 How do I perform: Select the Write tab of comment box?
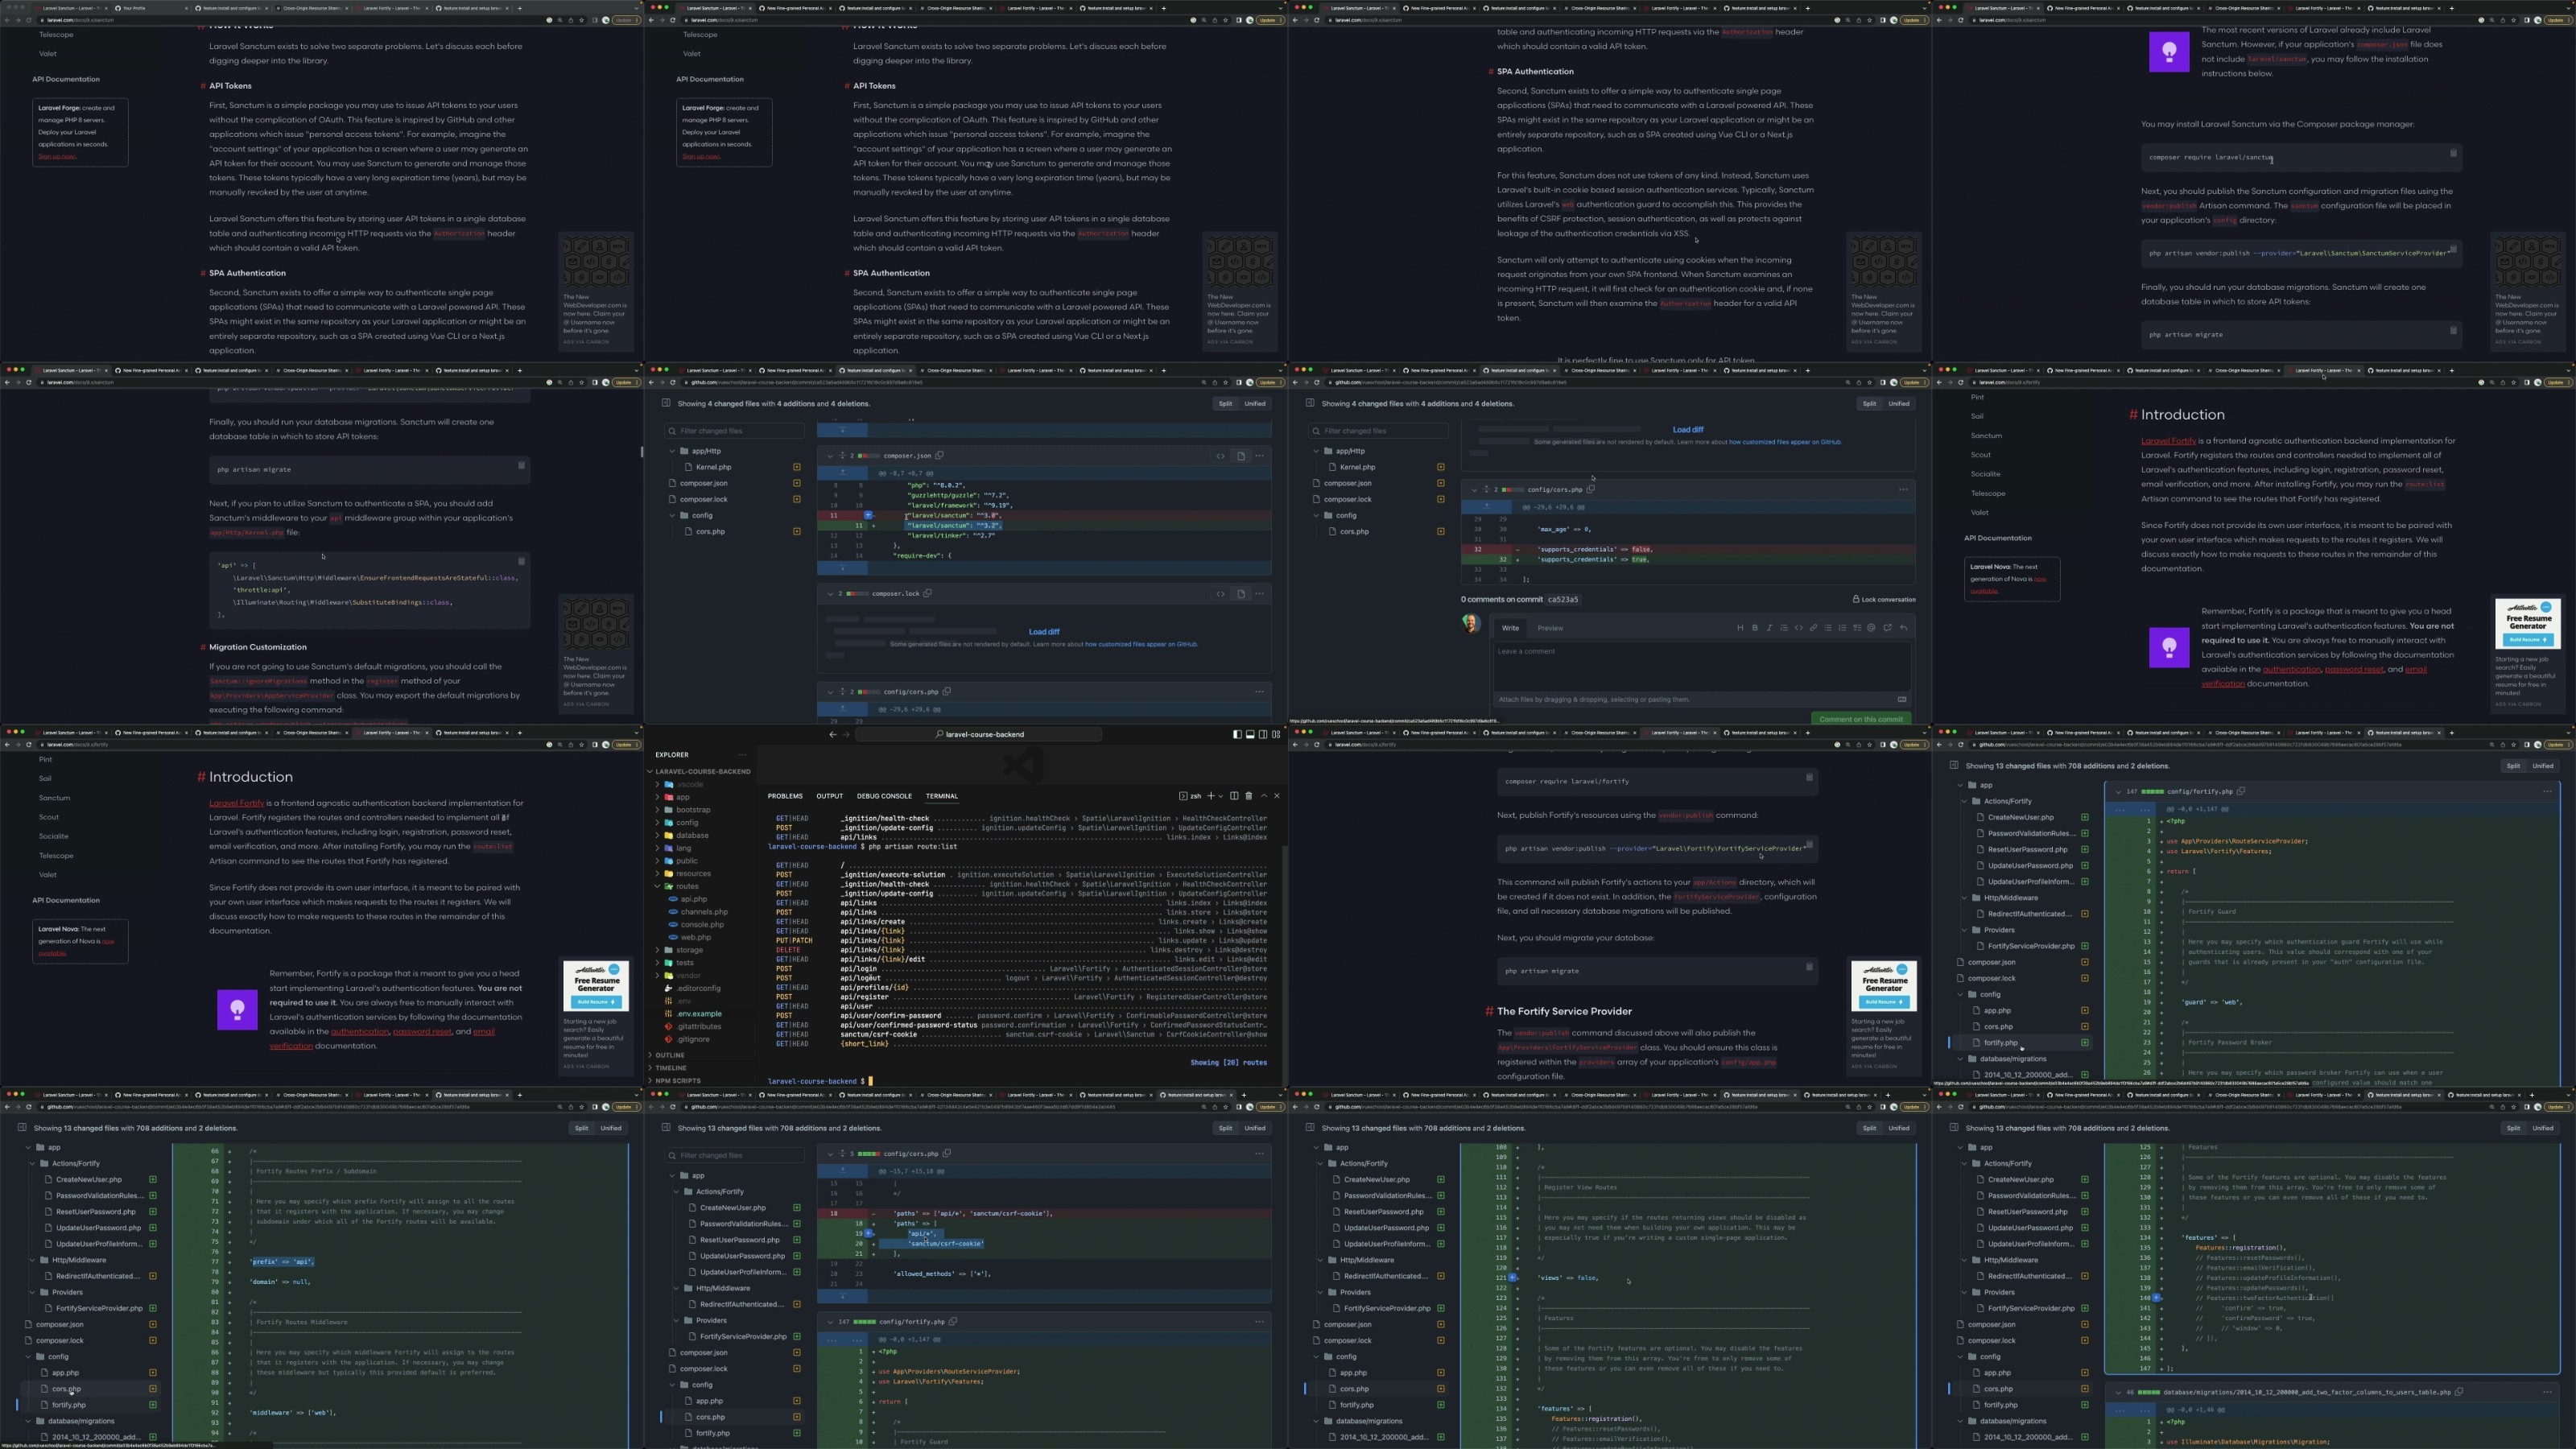tap(1510, 628)
